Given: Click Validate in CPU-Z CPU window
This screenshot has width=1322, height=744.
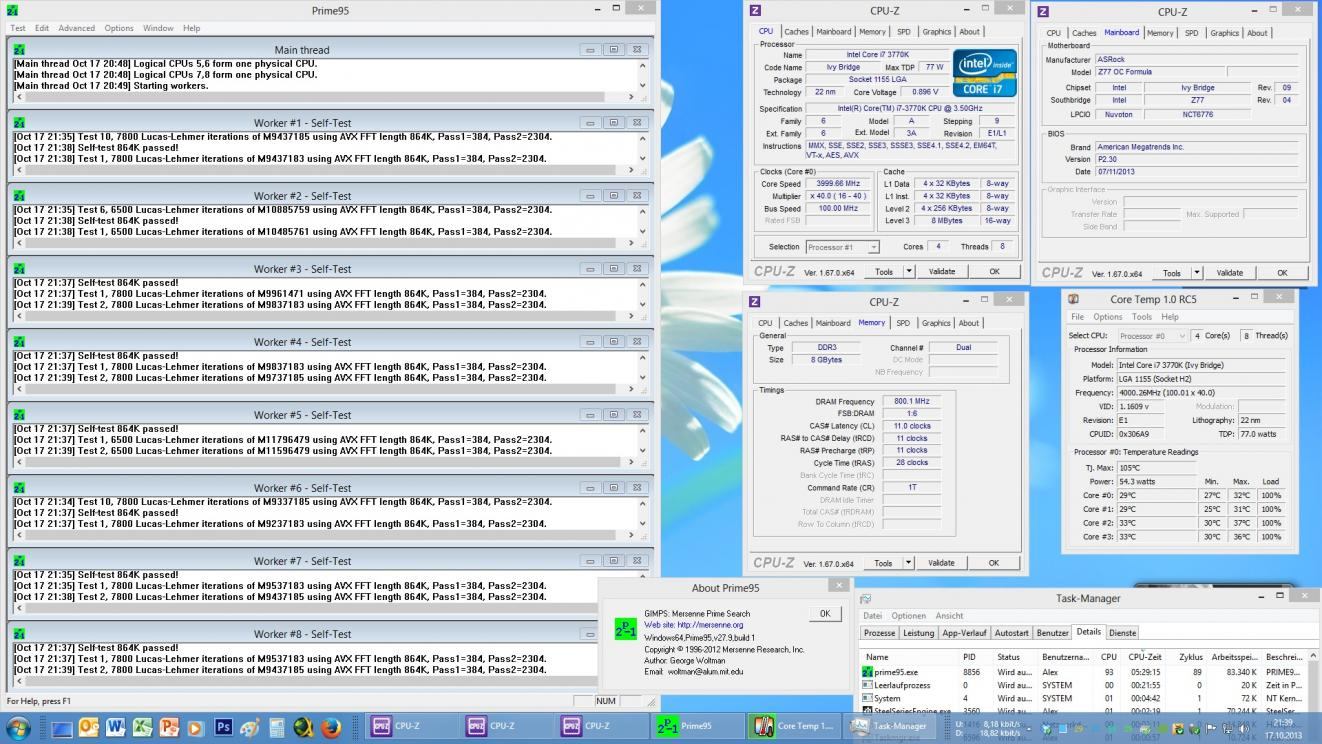Looking at the screenshot, I should click(x=941, y=271).
